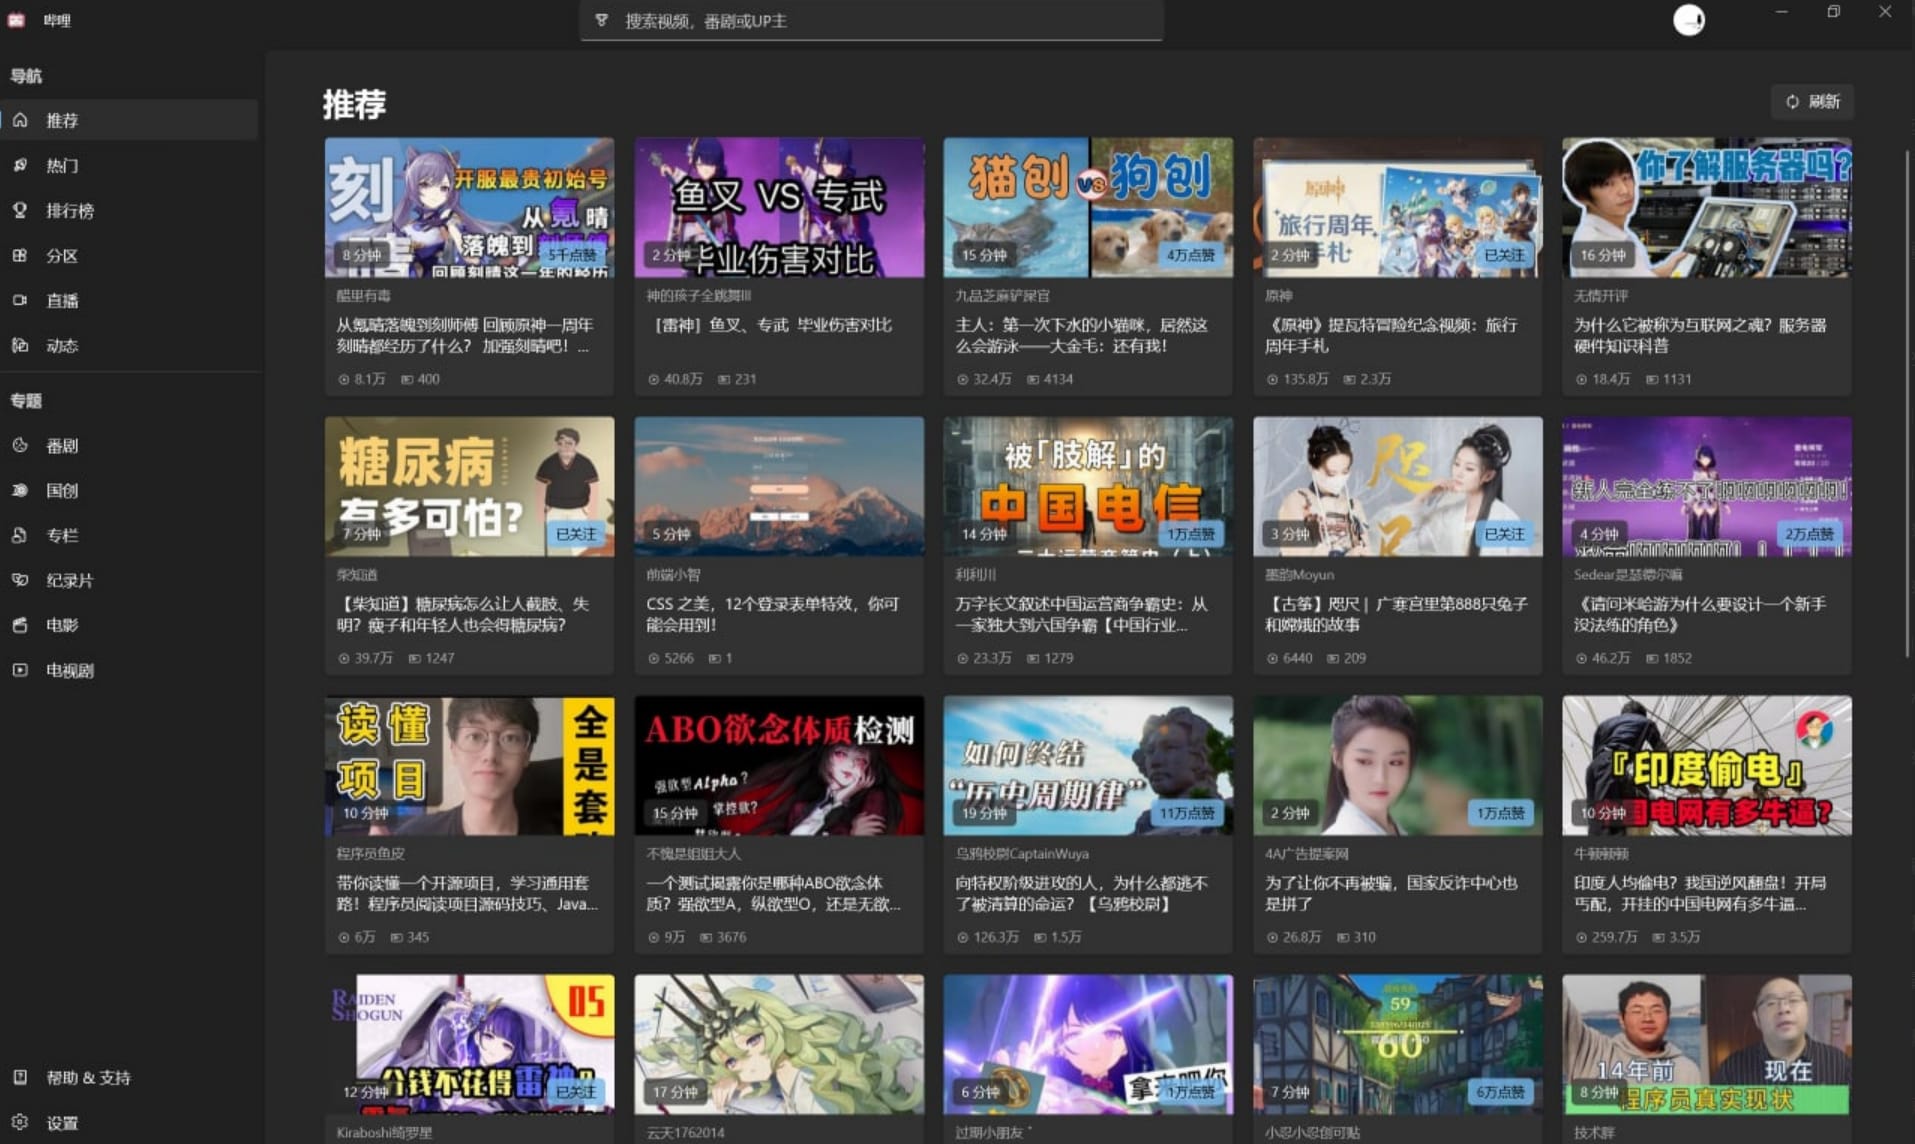Open the 排行榜 navigation item
Screen dimensions: 1915x1144
pyautogui.click(x=130, y=210)
